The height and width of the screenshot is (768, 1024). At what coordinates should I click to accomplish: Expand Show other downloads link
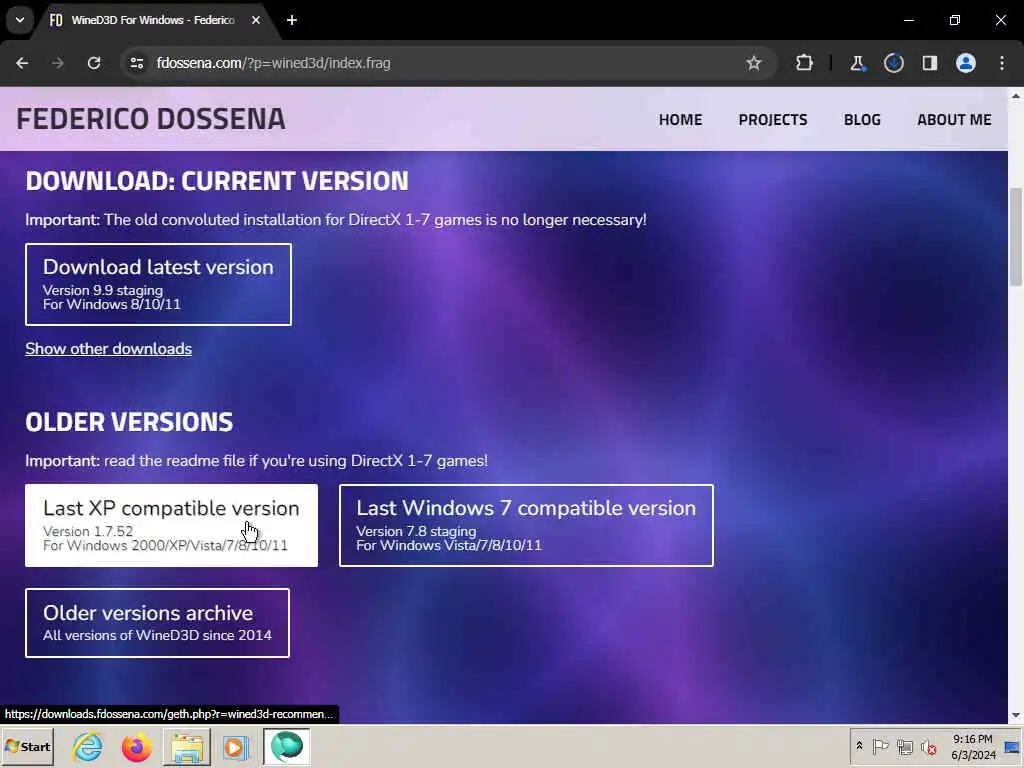108,349
